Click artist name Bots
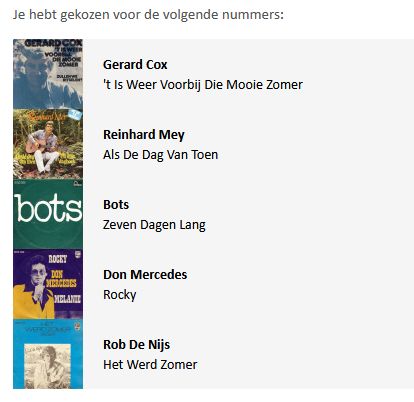This screenshot has width=414, height=402. pyautogui.click(x=116, y=205)
